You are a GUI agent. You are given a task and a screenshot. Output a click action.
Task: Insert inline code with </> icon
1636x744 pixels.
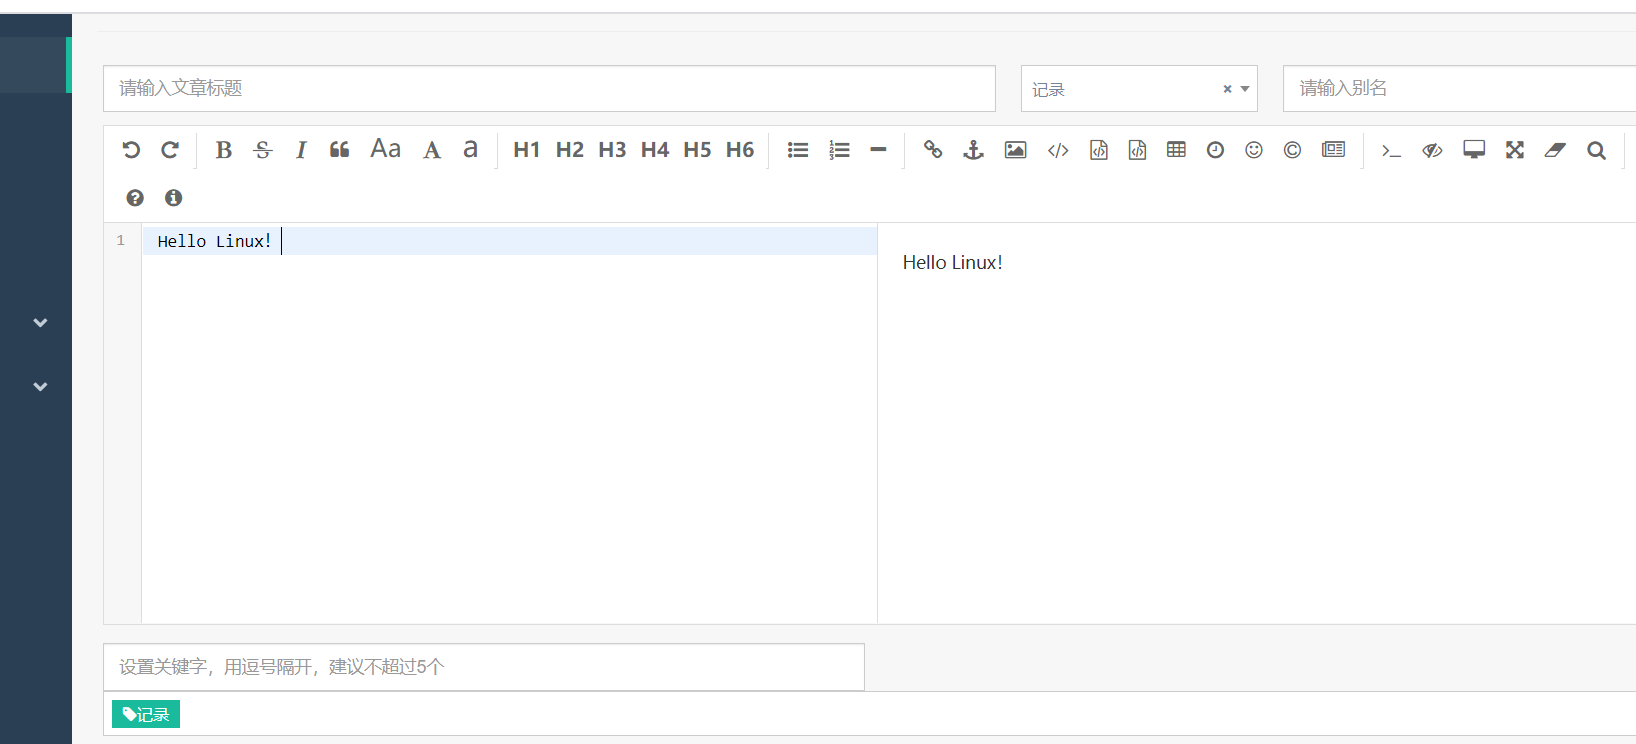(x=1058, y=150)
